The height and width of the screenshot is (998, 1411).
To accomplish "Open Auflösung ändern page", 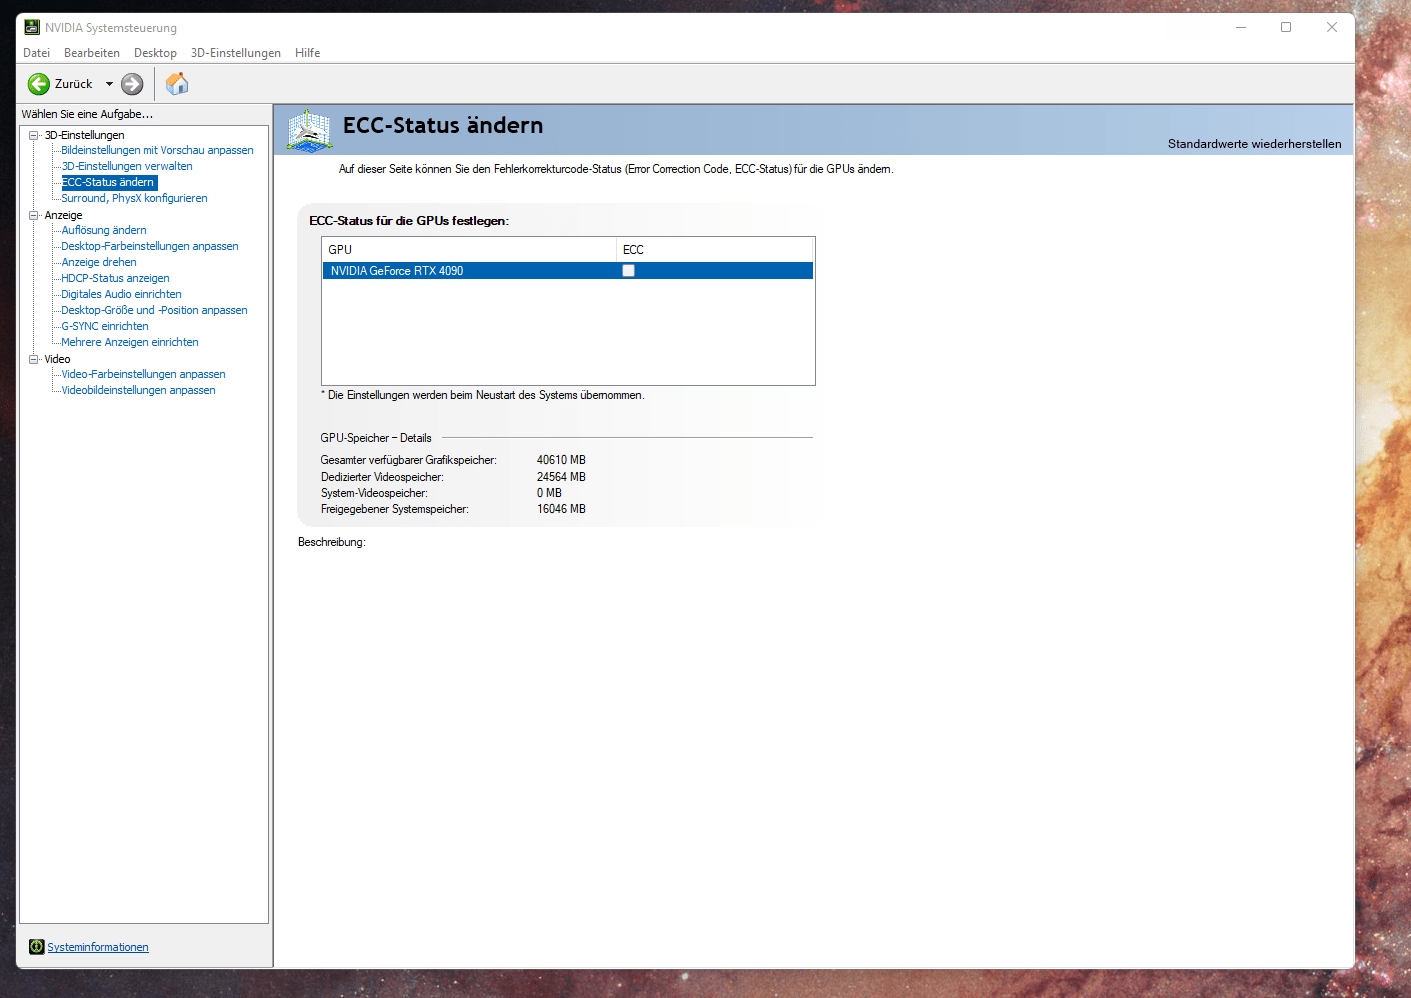I will tap(104, 230).
